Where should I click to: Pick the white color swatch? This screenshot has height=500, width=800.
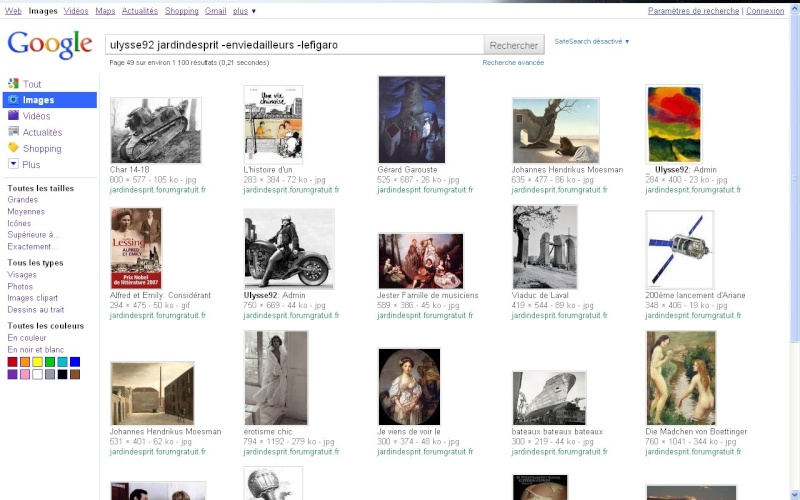point(37,374)
